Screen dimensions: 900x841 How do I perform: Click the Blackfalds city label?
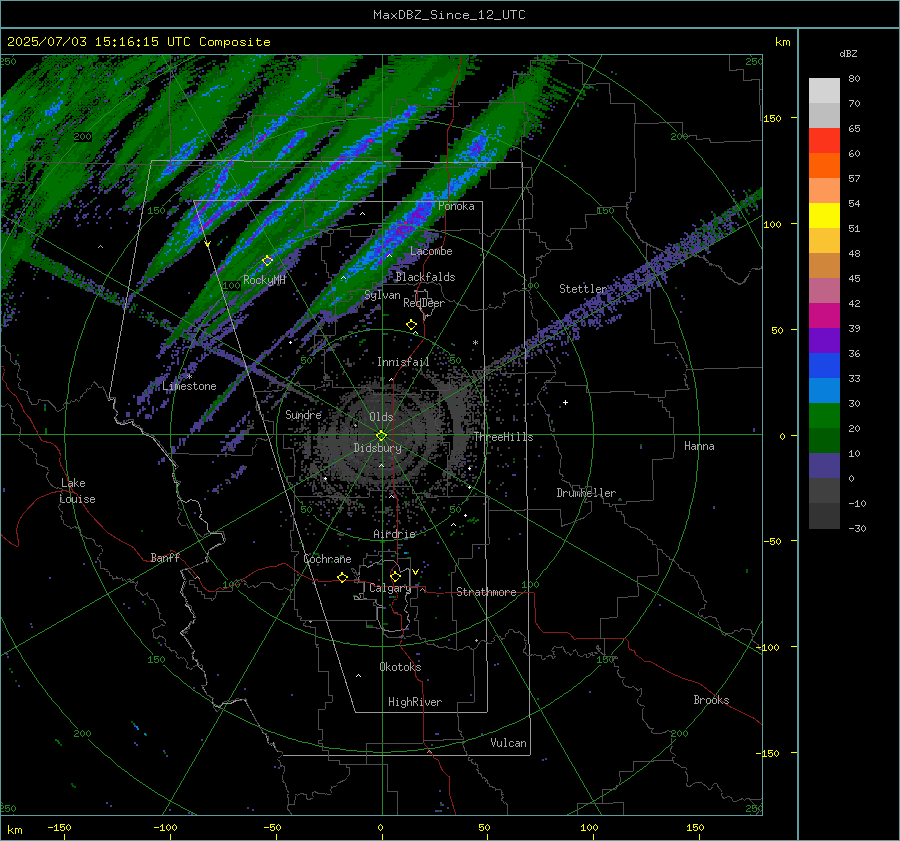(x=425, y=277)
